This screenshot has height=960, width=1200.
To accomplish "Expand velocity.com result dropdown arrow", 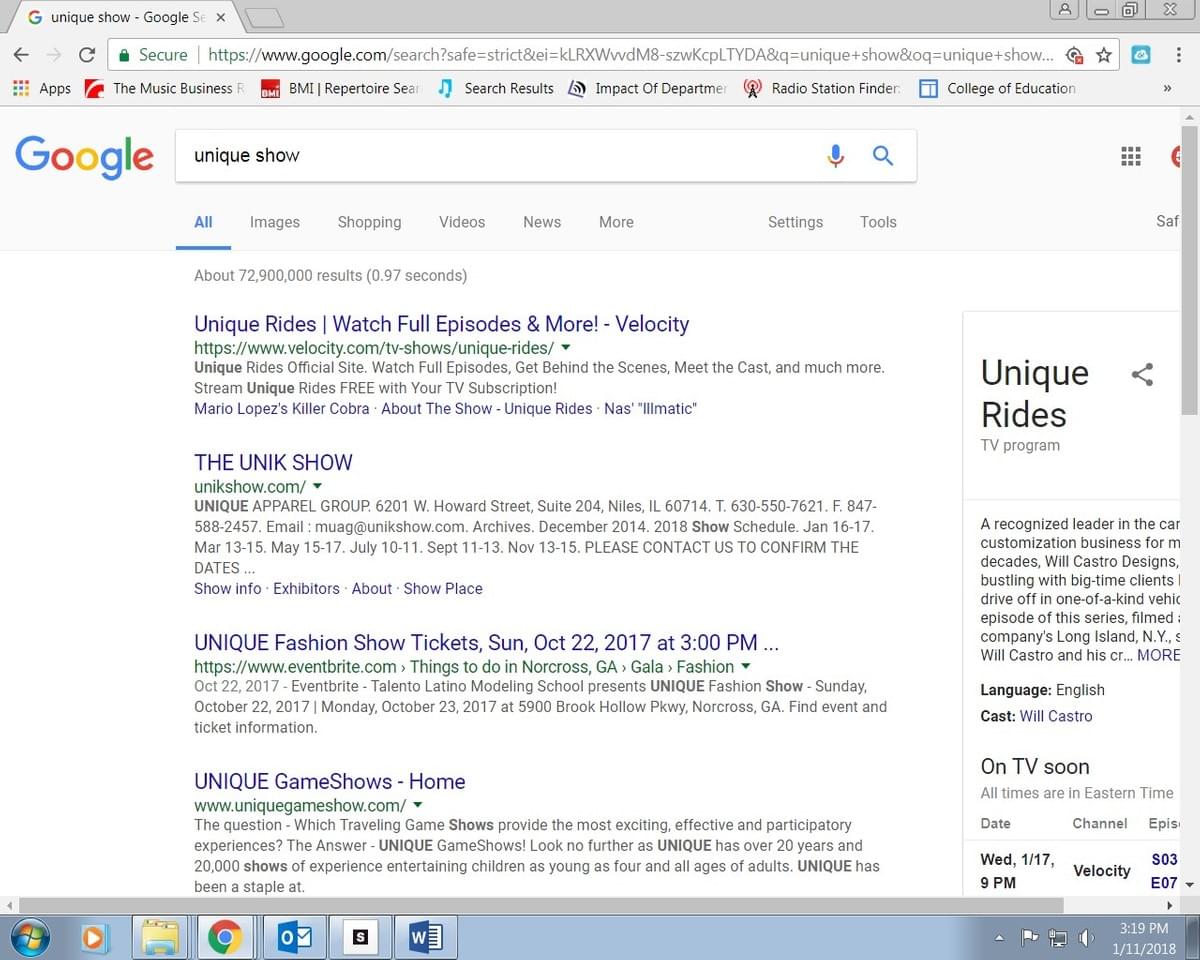I will click(x=566, y=347).
